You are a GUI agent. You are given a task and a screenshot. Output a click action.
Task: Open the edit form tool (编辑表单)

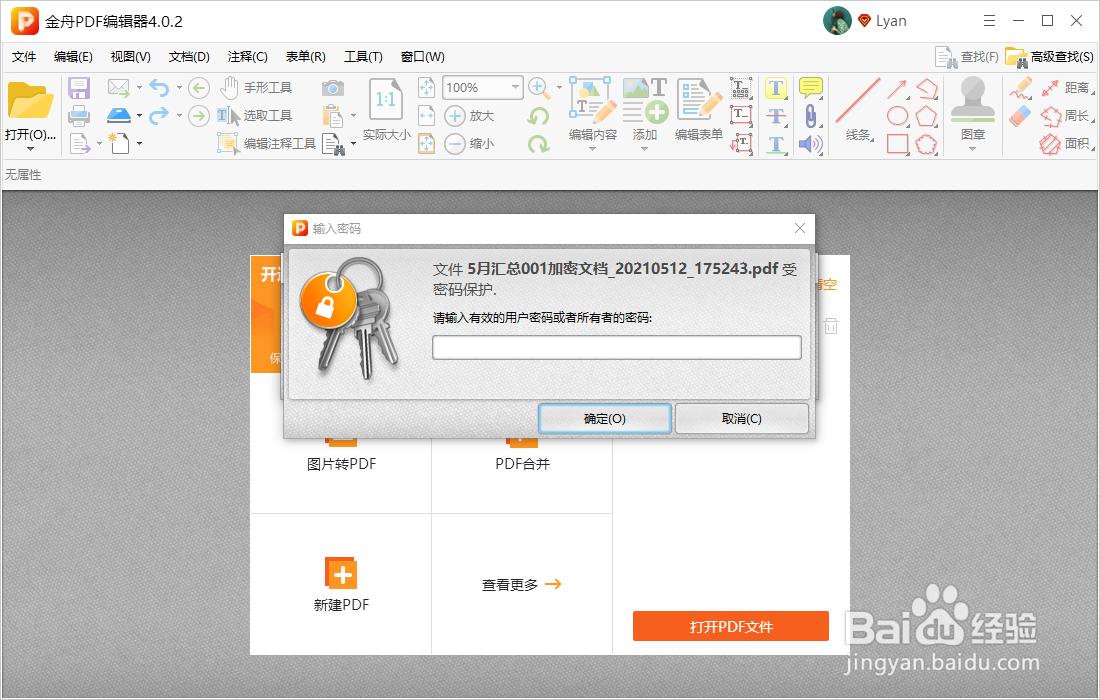click(x=697, y=110)
